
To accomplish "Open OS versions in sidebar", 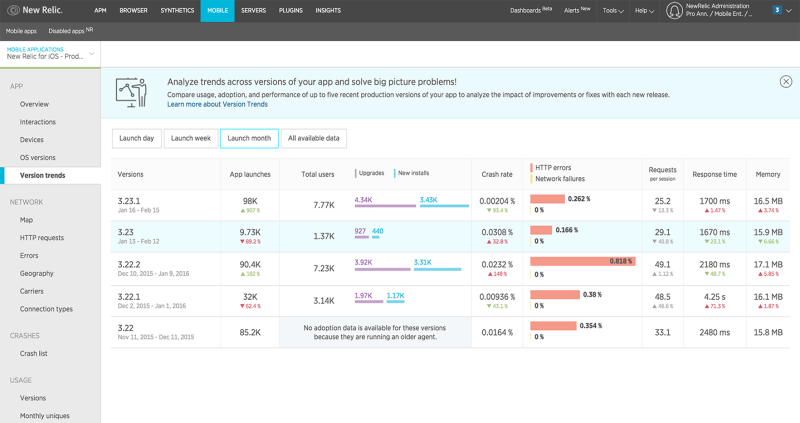I will pos(38,158).
